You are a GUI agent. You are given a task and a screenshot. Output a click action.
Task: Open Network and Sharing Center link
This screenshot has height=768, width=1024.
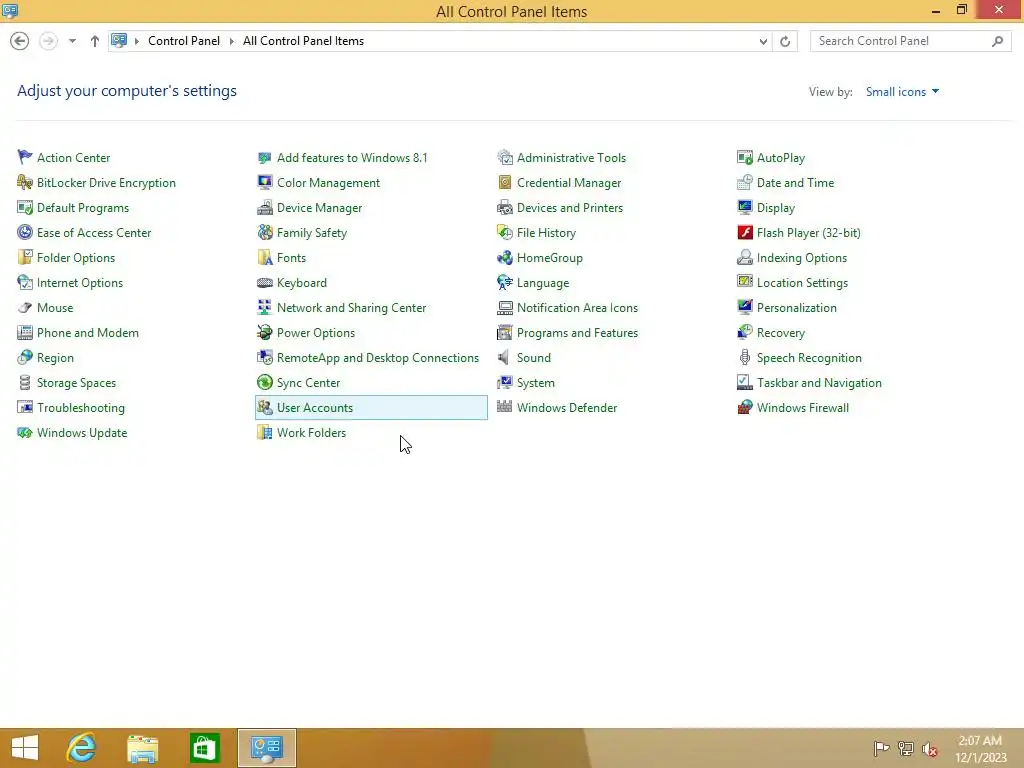[x=351, y=308]
